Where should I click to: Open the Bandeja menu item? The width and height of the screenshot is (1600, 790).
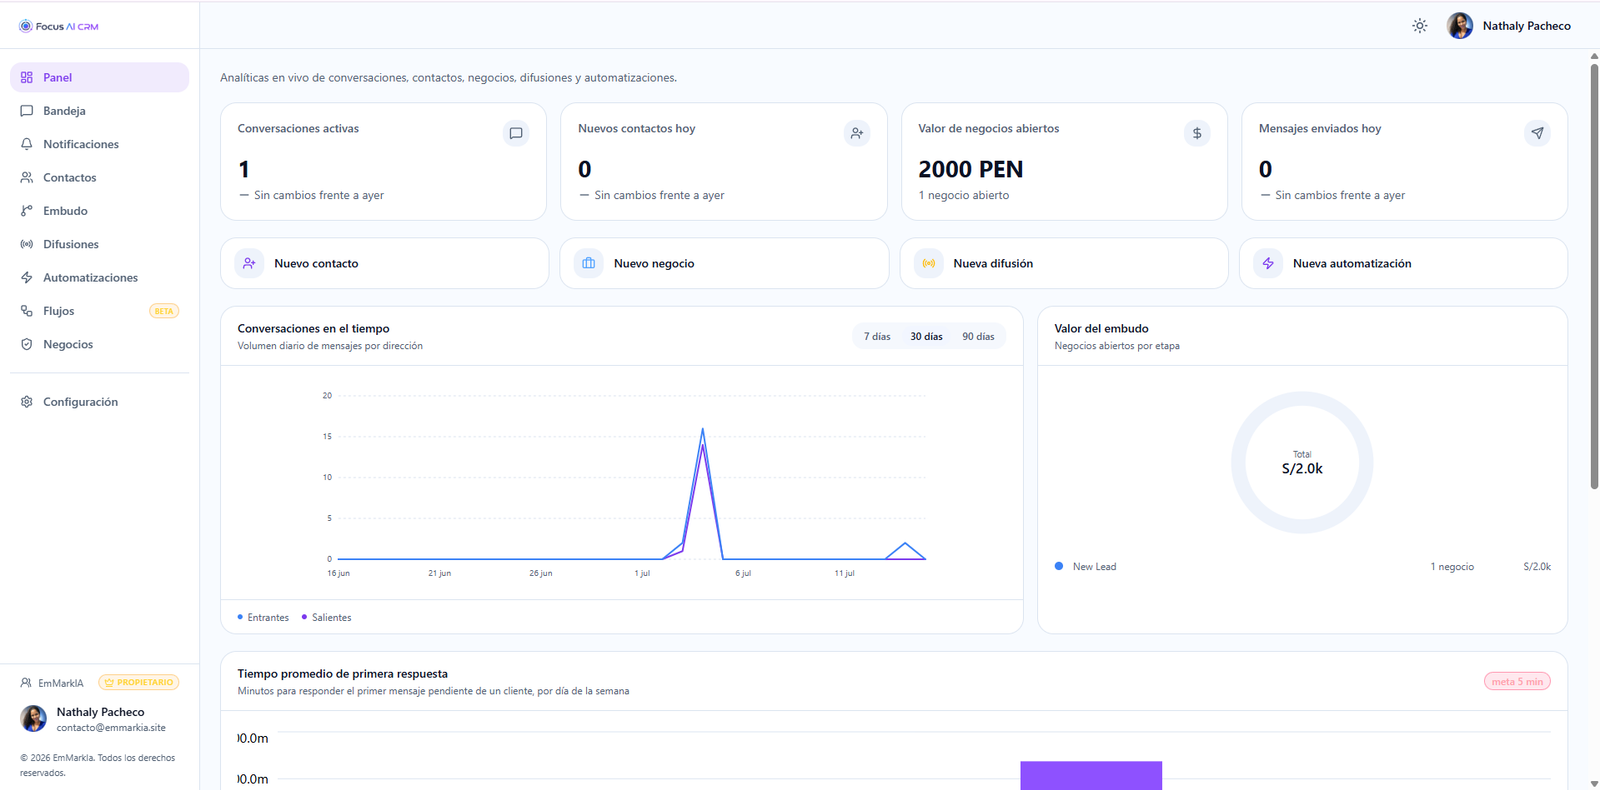click(x=99, y=111)
